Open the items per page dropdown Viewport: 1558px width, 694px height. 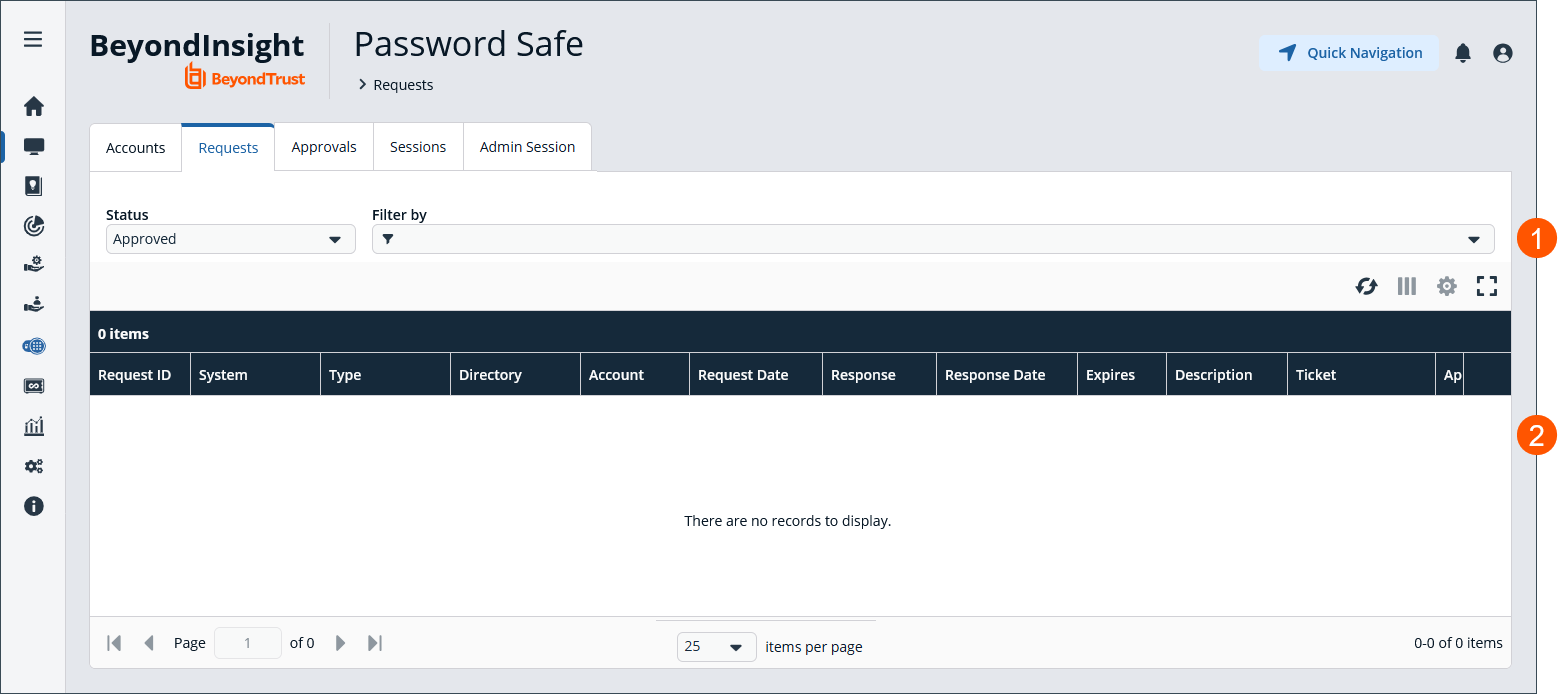[716, 647]
